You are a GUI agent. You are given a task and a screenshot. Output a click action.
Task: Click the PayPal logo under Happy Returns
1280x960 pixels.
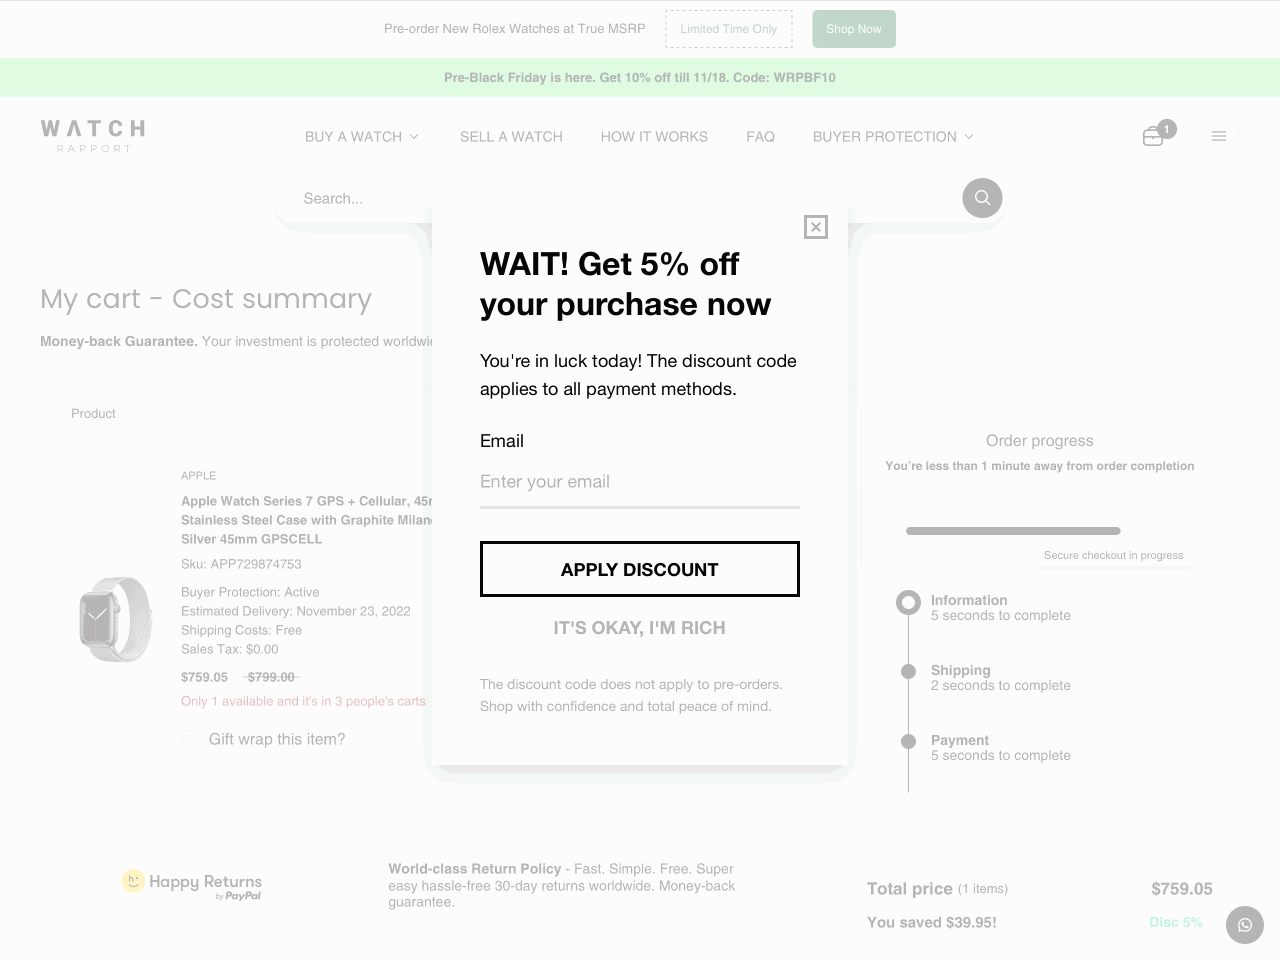[243, 897]
